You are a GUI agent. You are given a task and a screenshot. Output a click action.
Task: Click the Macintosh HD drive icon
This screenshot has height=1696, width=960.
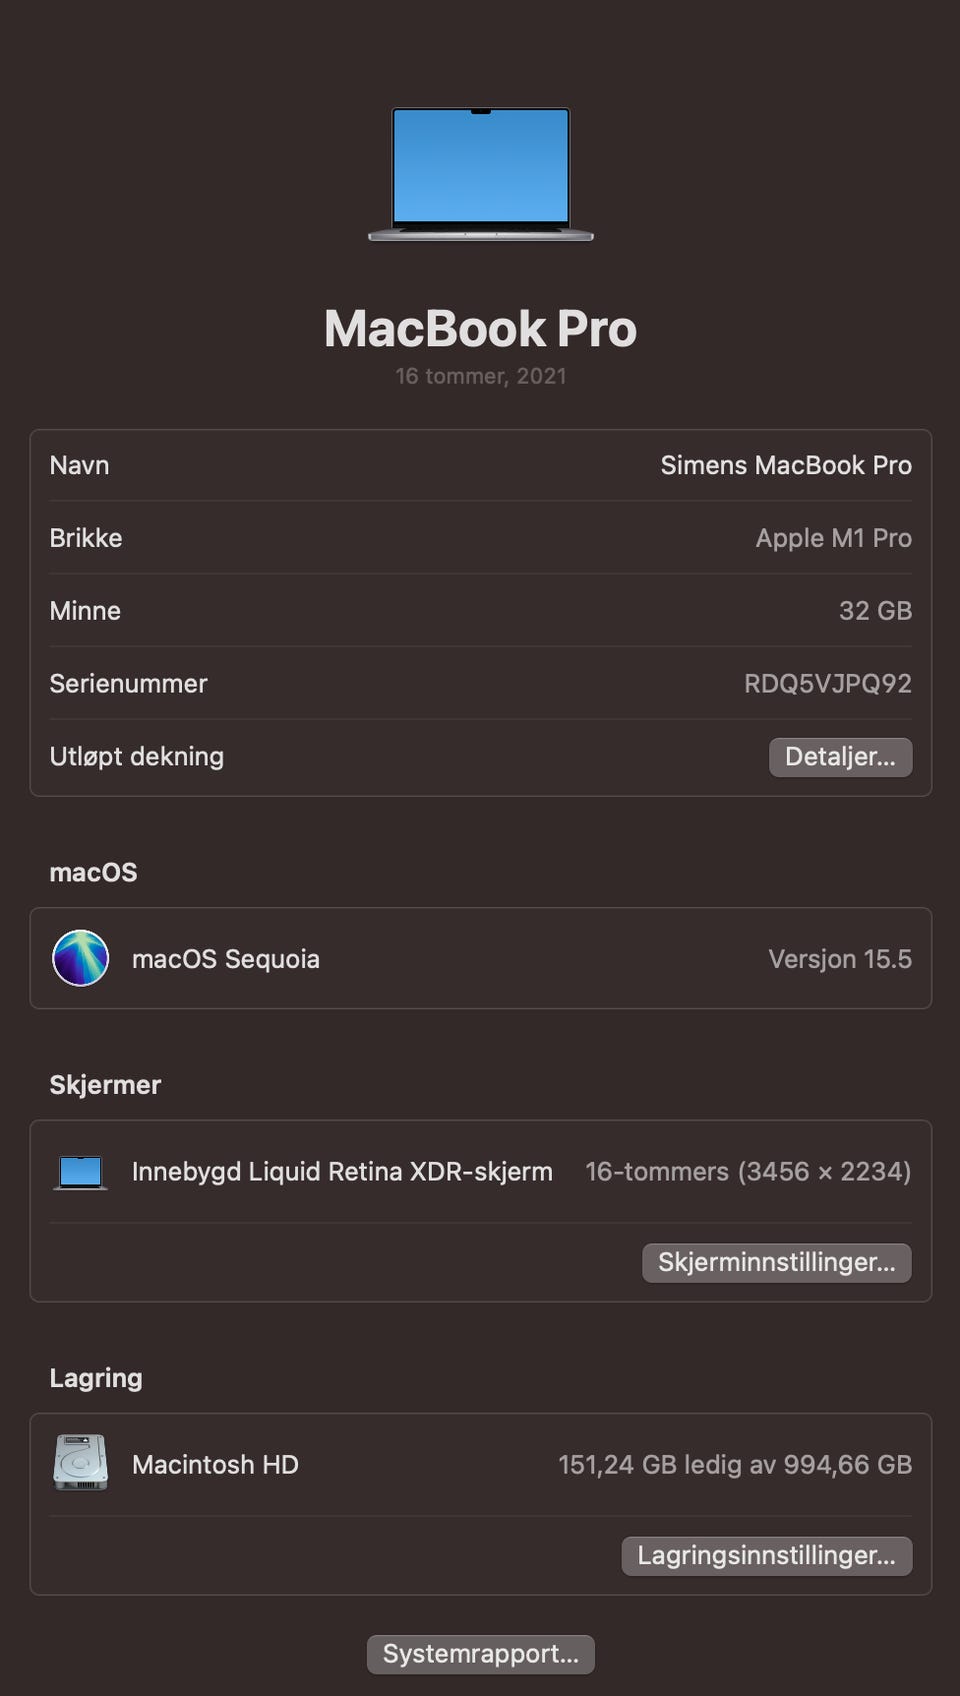[80, 1463]
